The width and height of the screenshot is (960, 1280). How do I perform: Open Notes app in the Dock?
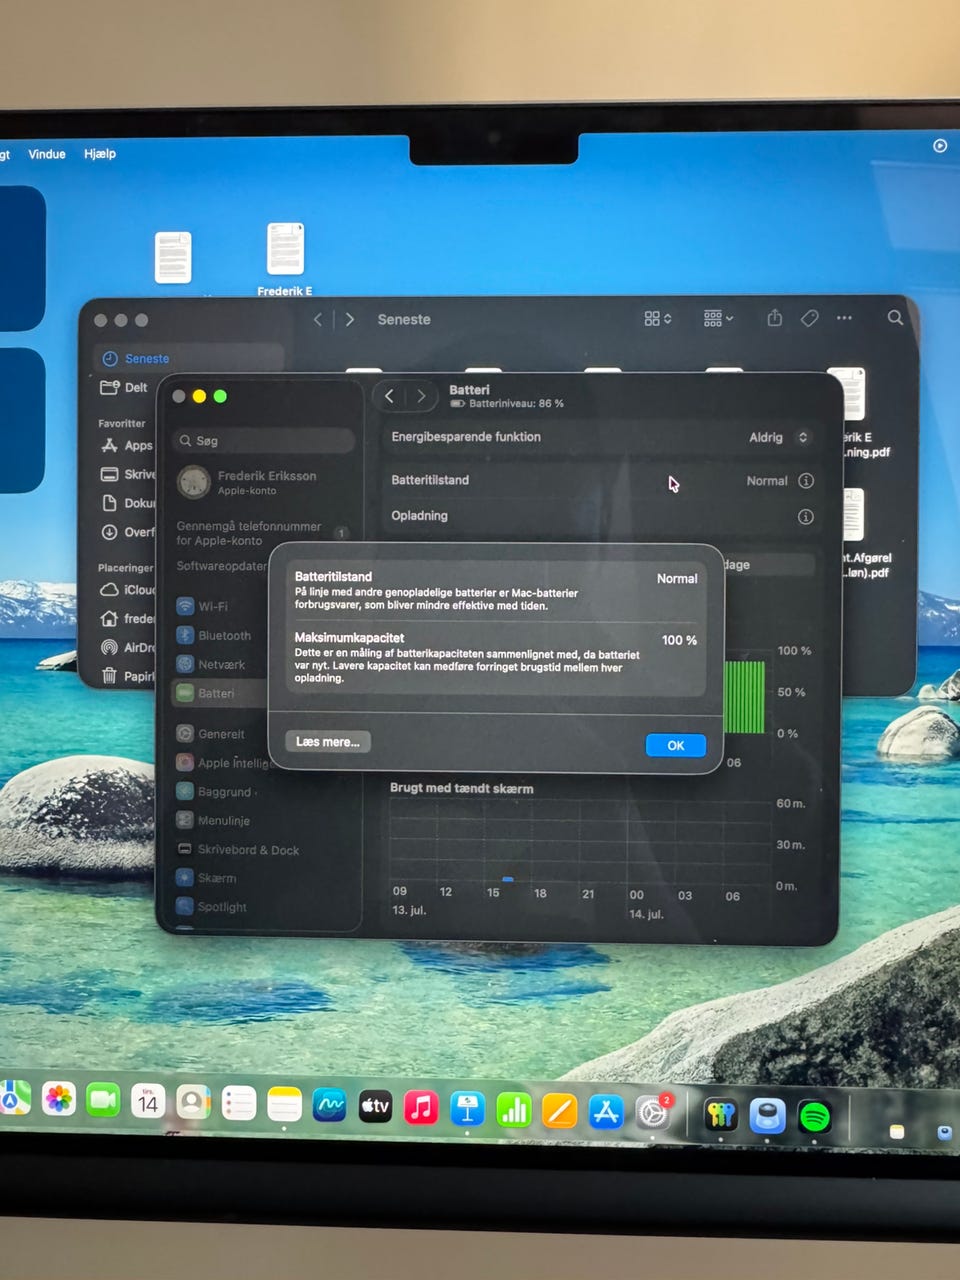(284, 1105)
